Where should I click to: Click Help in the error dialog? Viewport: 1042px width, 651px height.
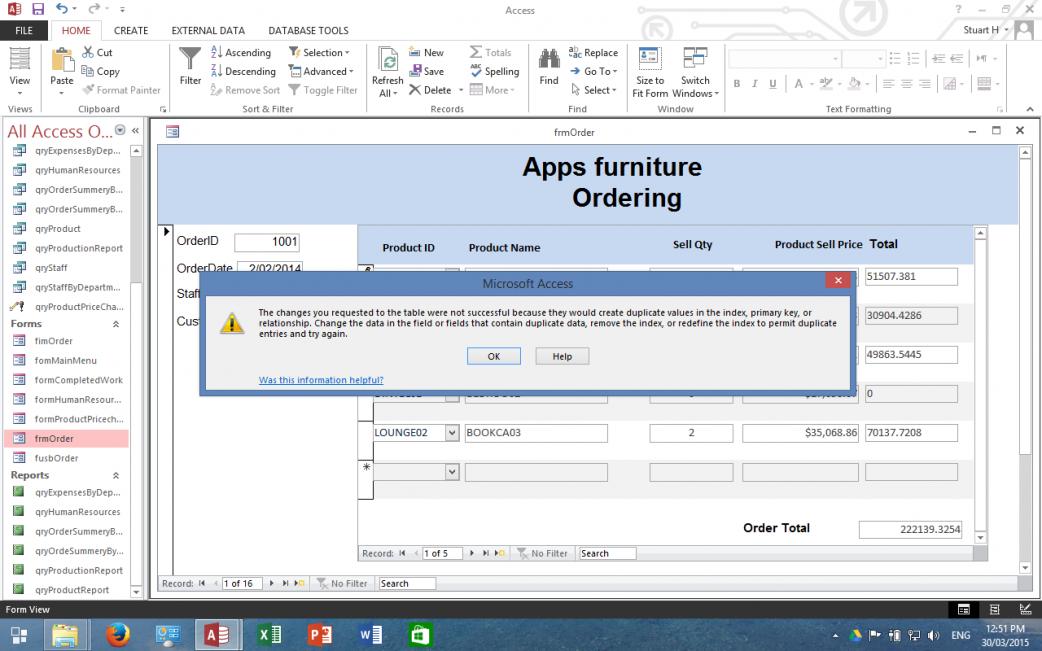(x=562, y=357)
